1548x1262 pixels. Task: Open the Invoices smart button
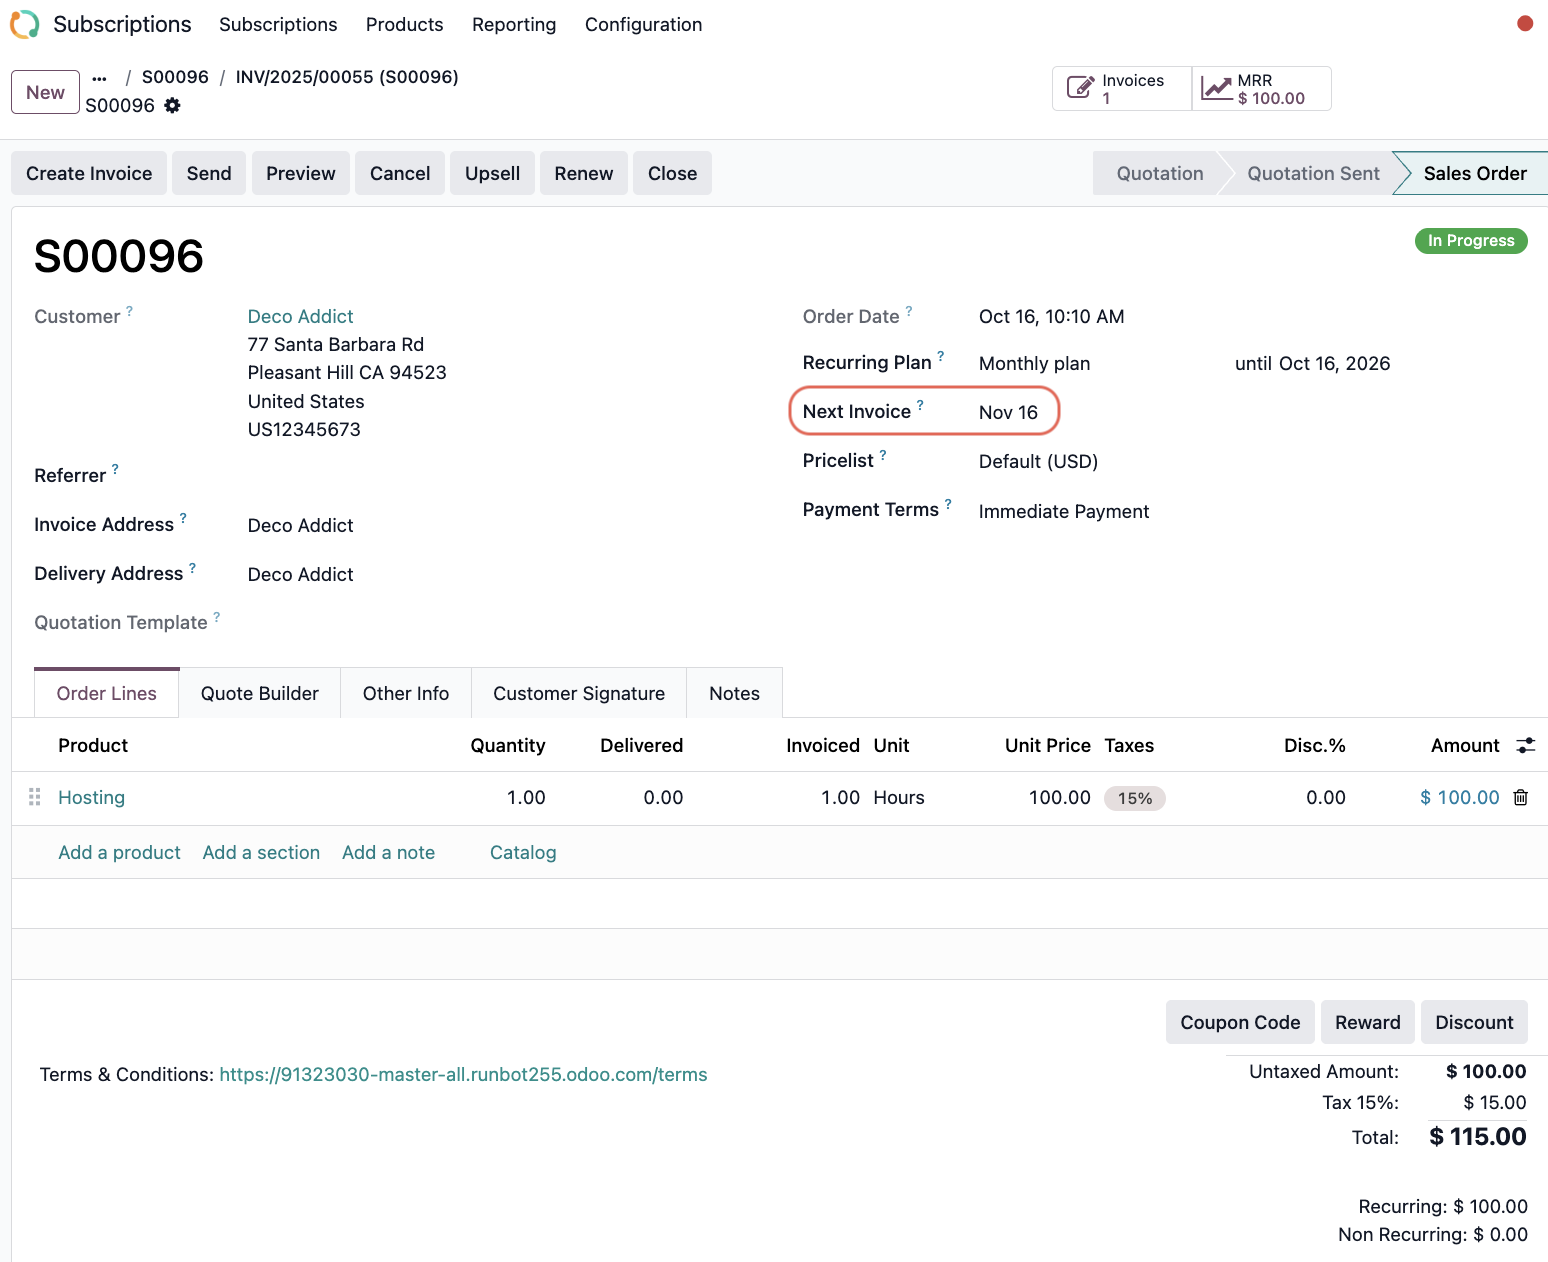click(1121, 89)
